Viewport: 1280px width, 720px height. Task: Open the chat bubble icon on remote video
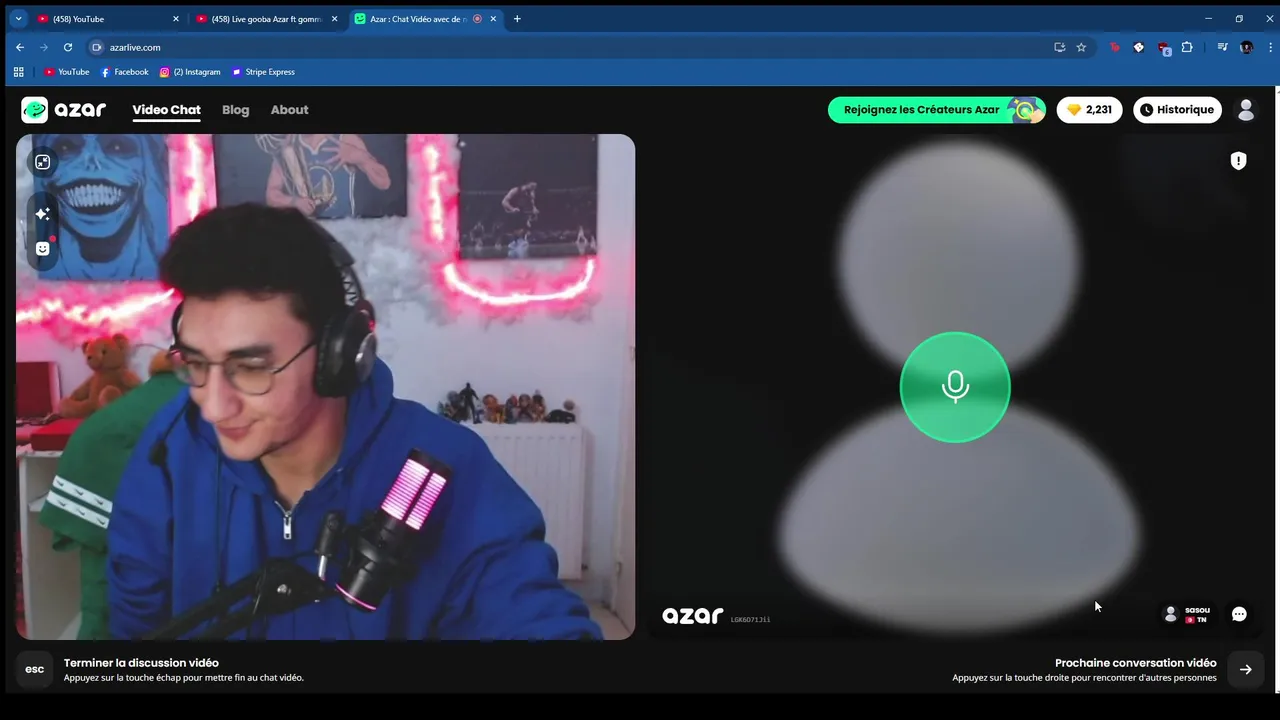click(x=1239, y=614)
